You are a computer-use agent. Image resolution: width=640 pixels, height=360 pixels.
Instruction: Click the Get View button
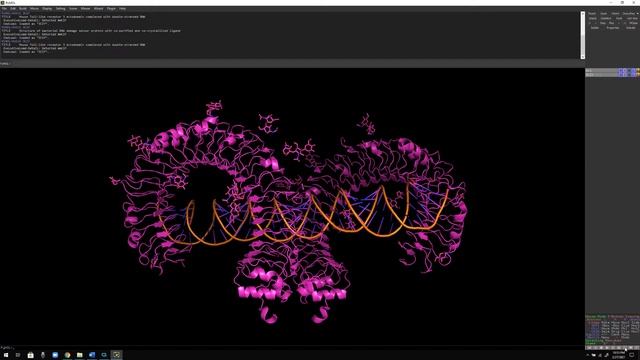tap(631, 18)
